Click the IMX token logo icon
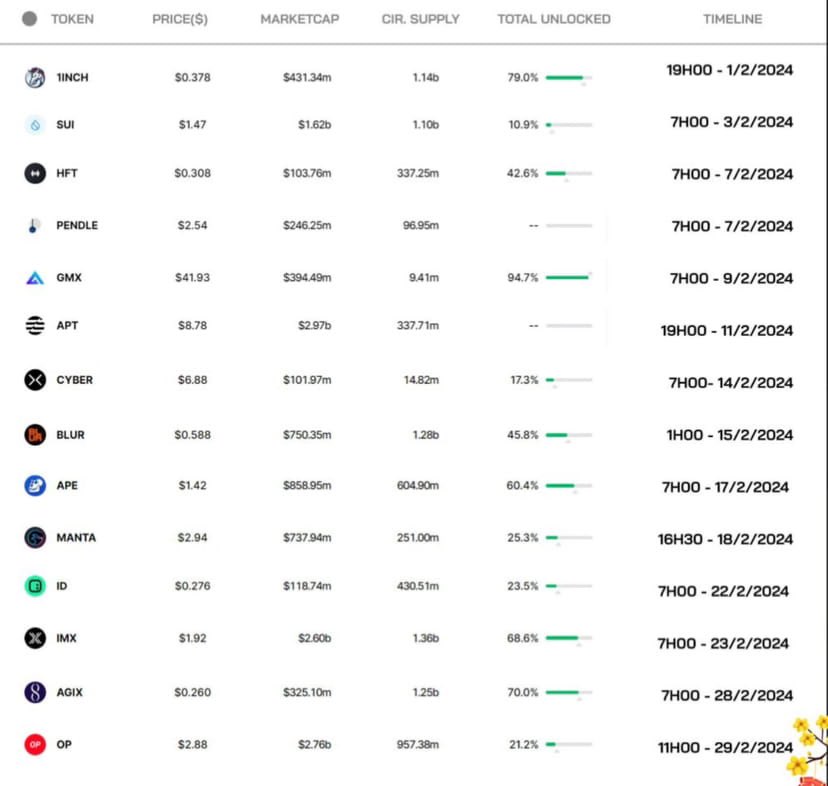 [x=35, y=638]
